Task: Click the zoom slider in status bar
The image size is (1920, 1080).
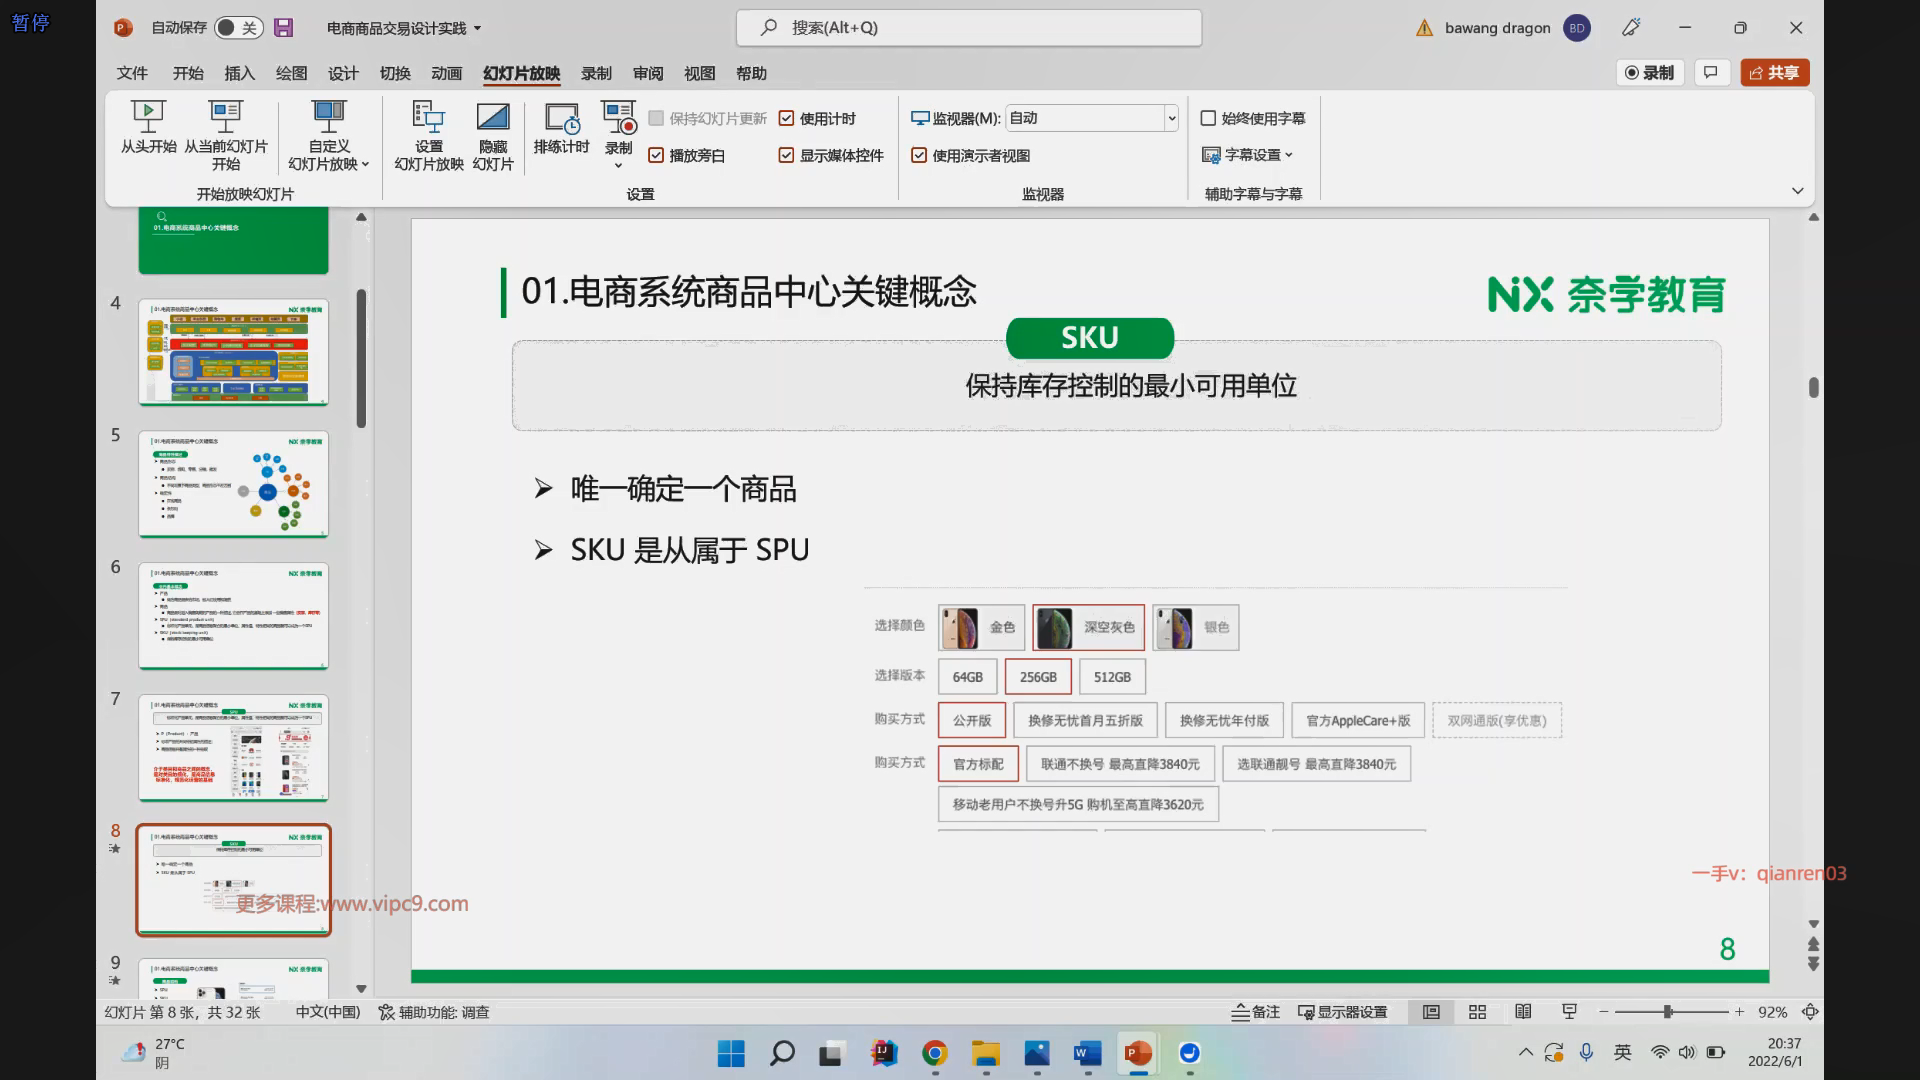Action: [x=1668, y=1012]
